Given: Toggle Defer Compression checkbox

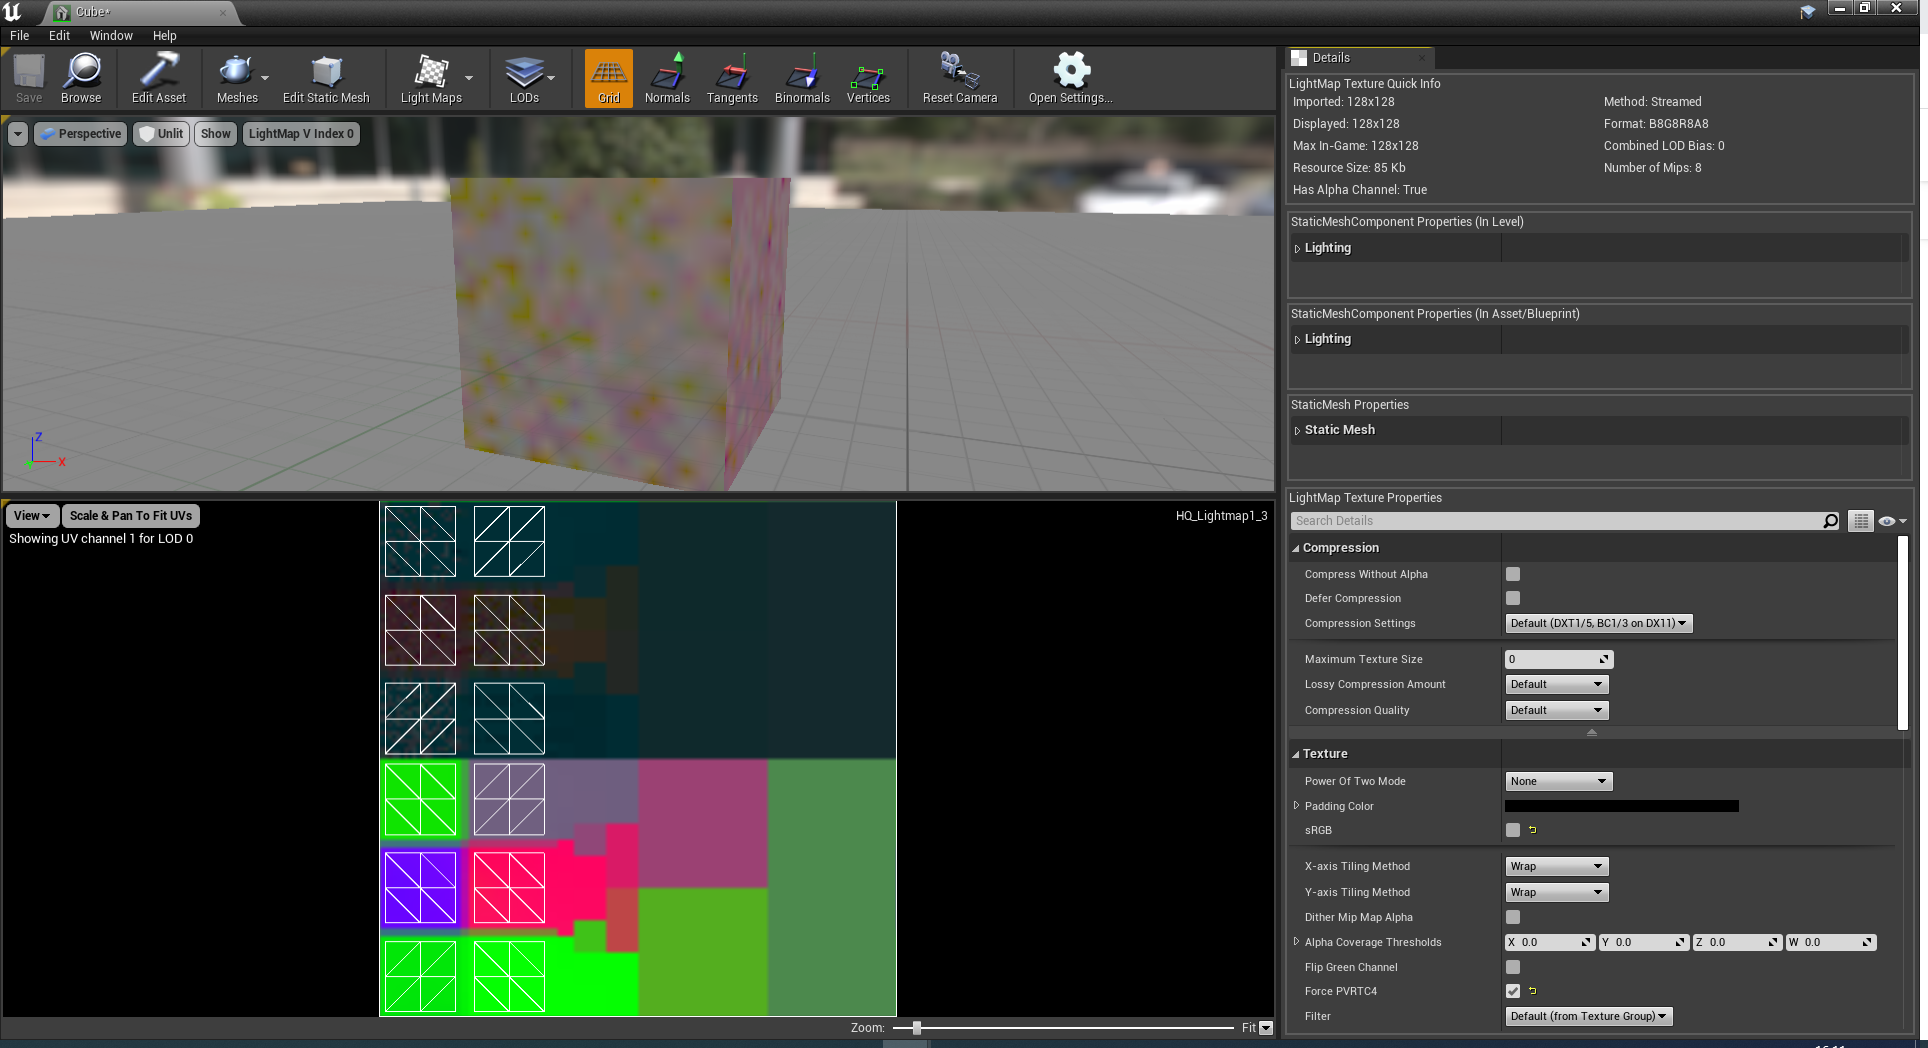Looking at the screenshot, I should pyautogui.click(x=1513, y=598).
